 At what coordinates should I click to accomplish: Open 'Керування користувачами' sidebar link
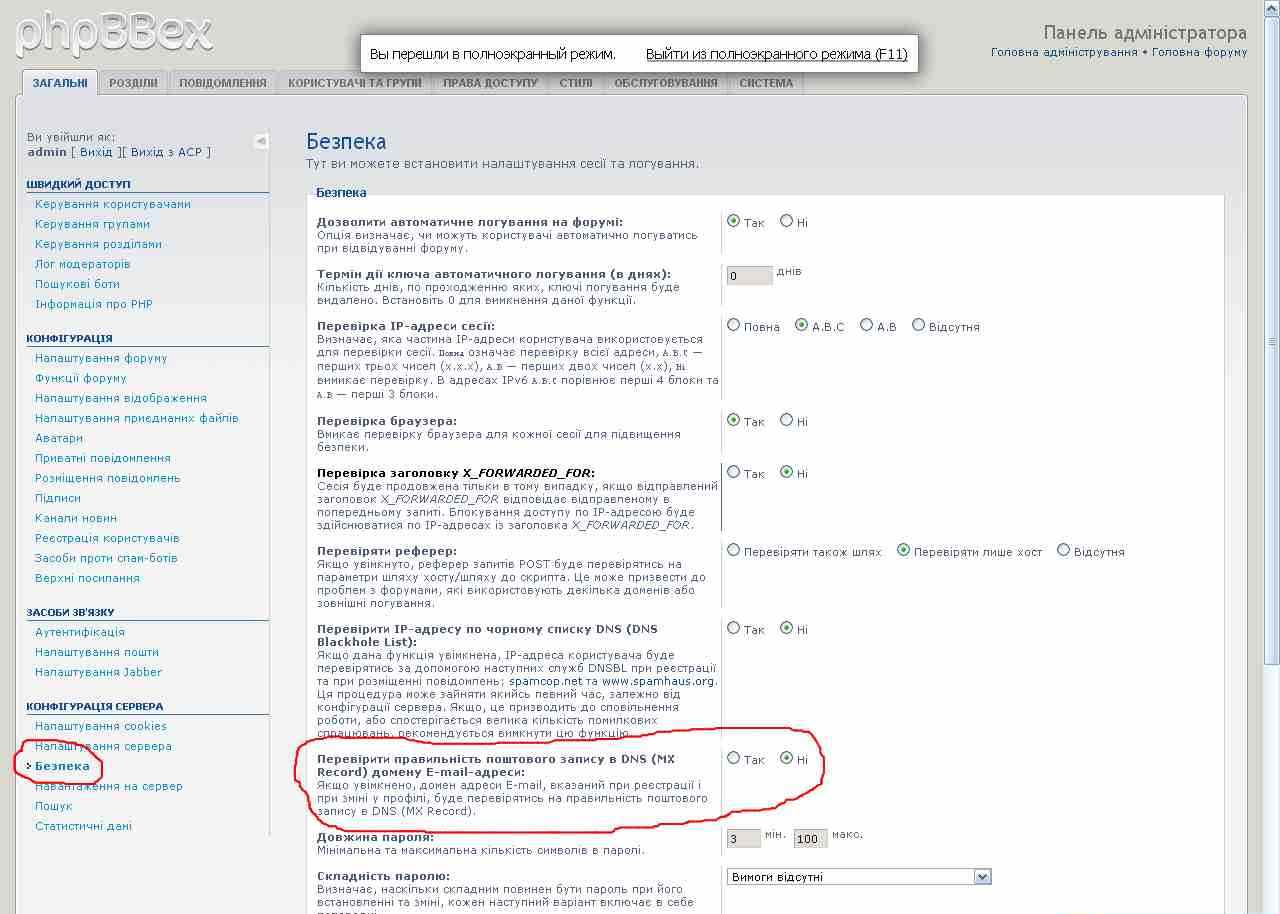112,204
